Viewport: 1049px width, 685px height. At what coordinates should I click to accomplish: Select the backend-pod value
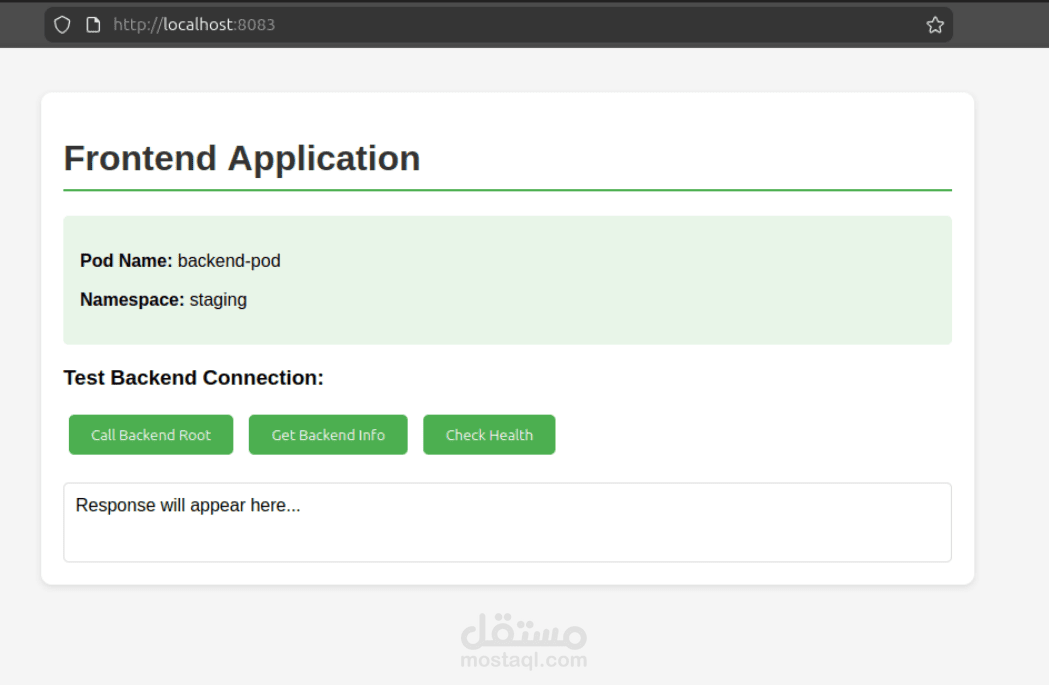[229, 261]
